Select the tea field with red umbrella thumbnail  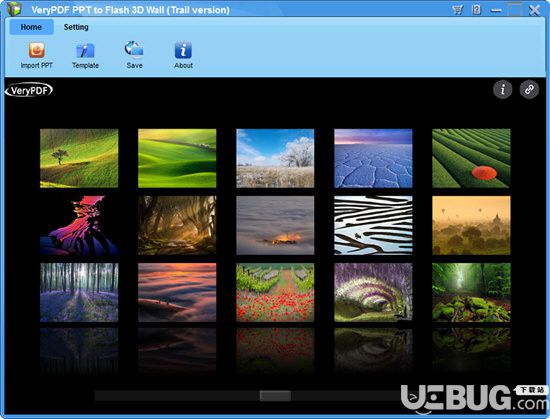(x=471, y=158)
